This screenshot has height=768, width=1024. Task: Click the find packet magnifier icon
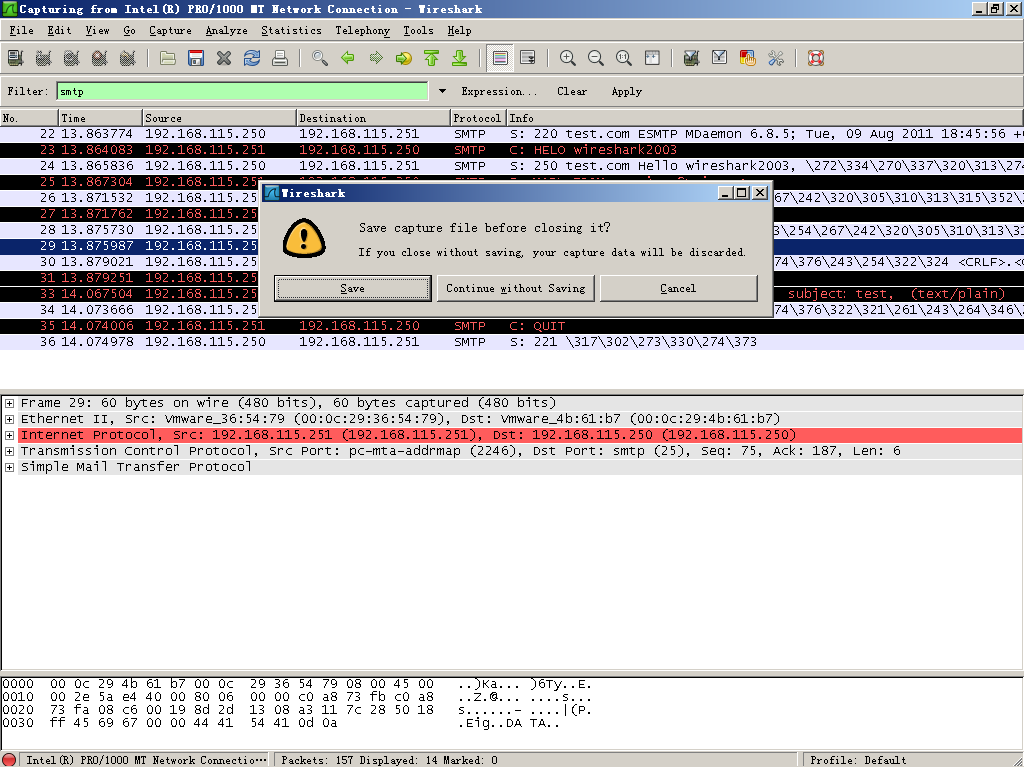click(320, 58)
